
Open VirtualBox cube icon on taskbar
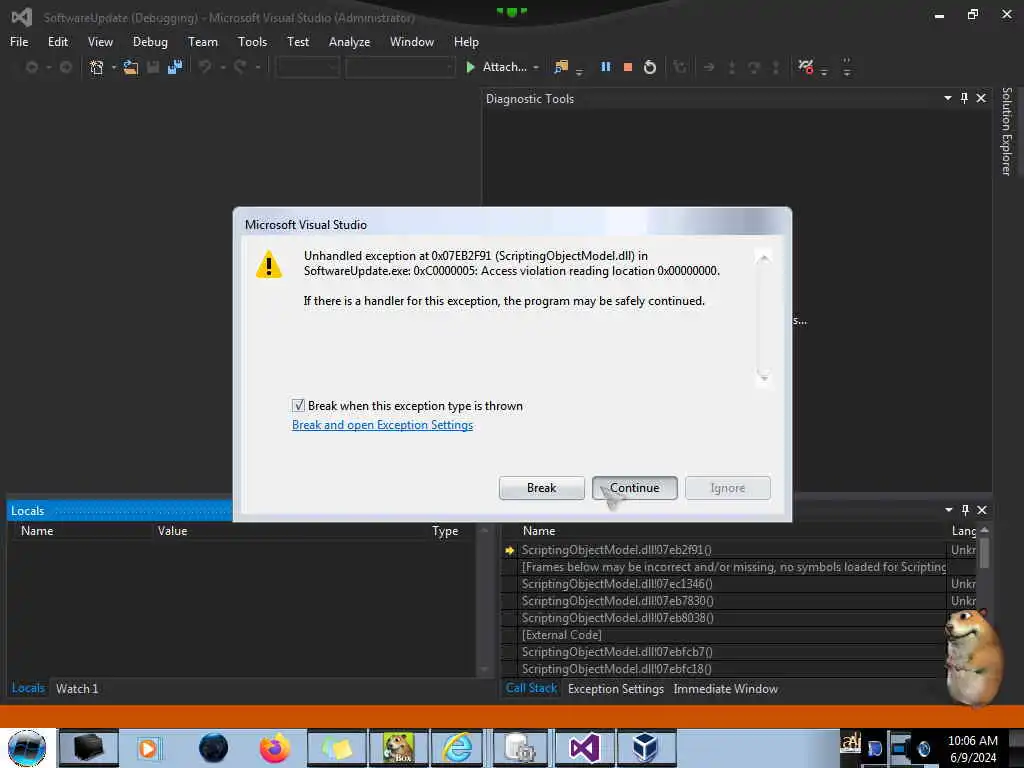[x=646, y=748]
